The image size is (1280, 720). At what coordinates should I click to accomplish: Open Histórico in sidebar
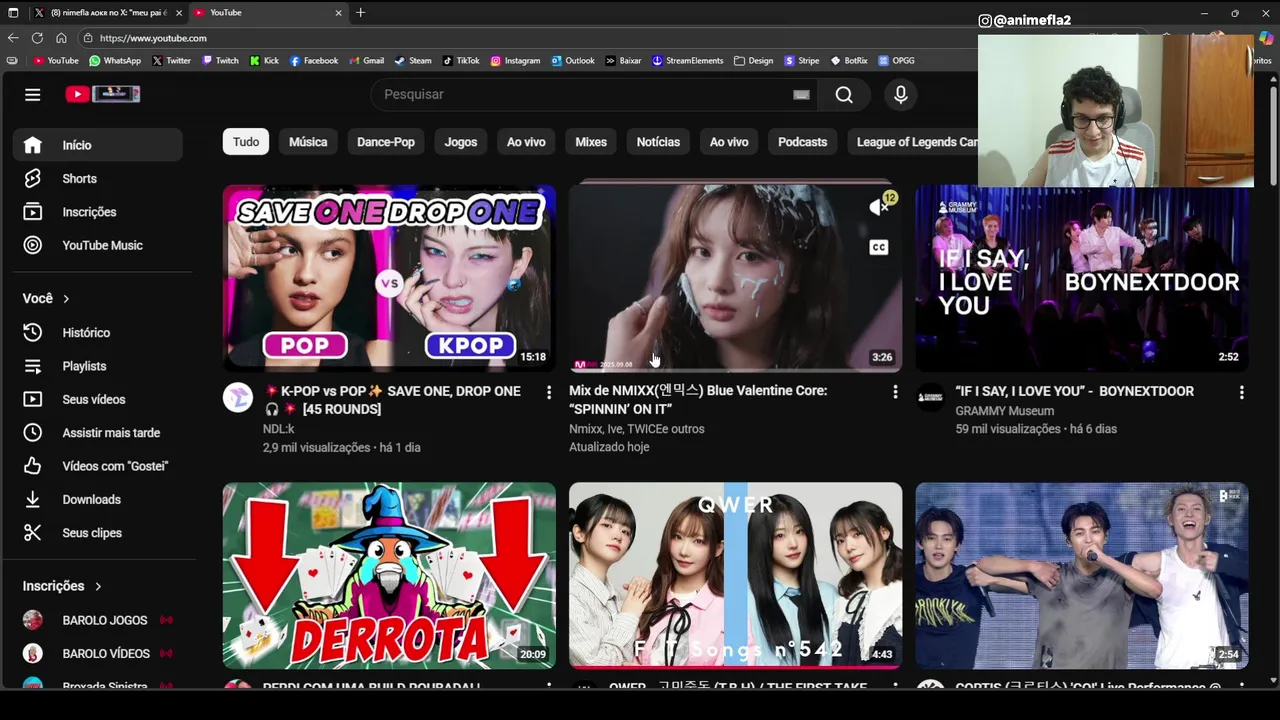(x=98, y=332)
